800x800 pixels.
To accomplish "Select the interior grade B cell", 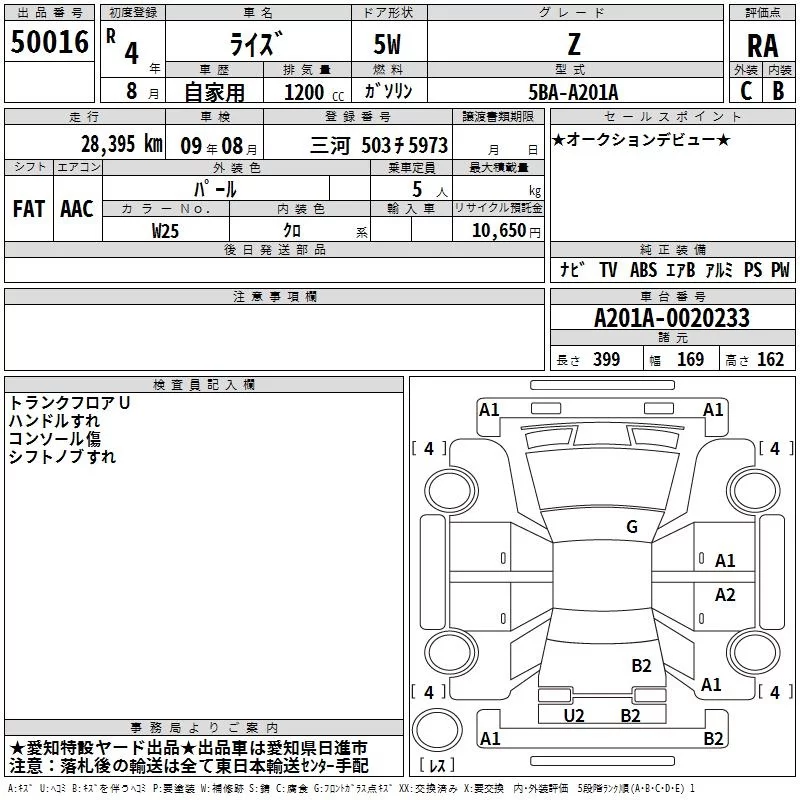I will pyautogui.click(x=778, y=90).
